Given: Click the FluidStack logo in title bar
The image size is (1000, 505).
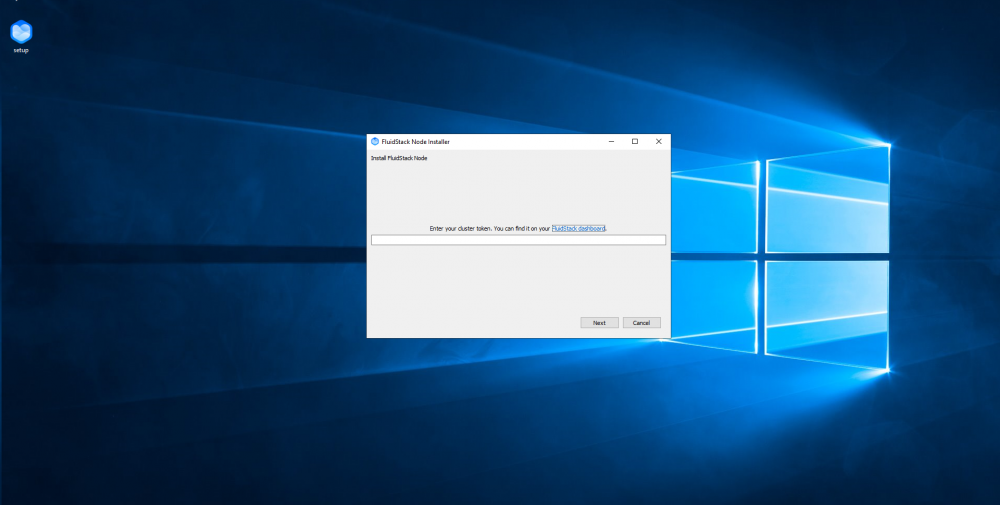Looking at the screenshot, I should [375, 142].
